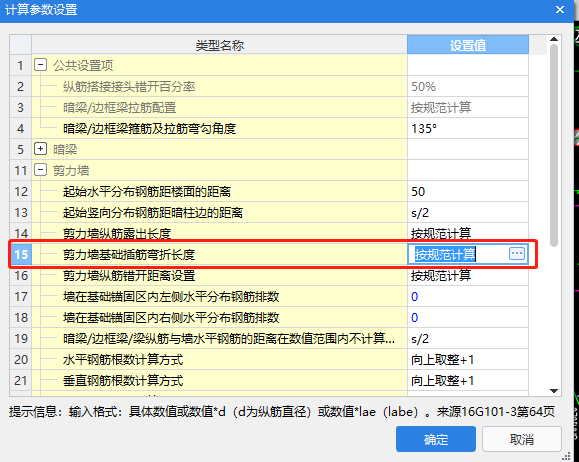Expand the 暗梁 group

tap(40, 149)
